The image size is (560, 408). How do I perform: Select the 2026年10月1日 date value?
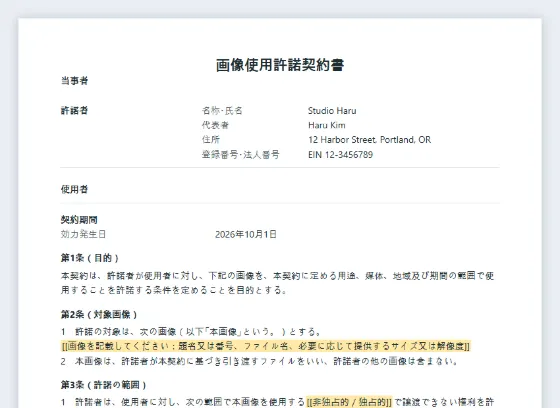click(x=246, y=234)
